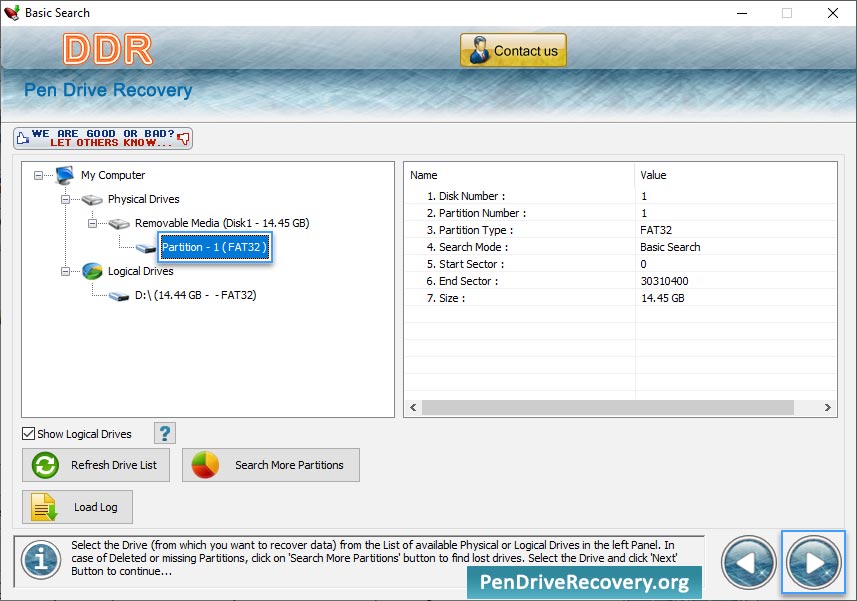
Task: Click the green refresh arrows icon
Action: 45,466
